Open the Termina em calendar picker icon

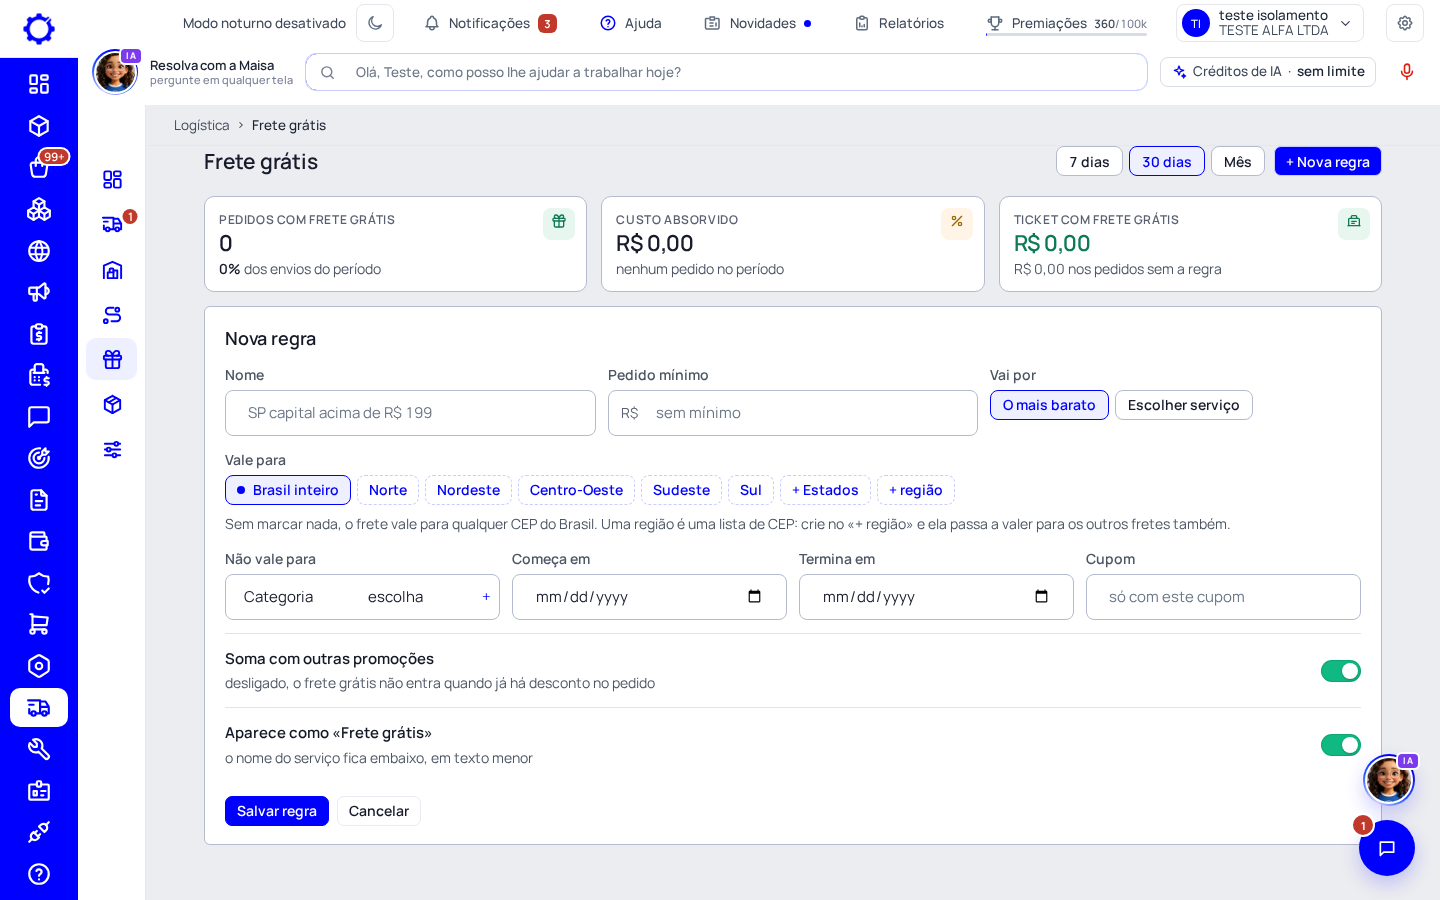click(x=1041, y=597)
